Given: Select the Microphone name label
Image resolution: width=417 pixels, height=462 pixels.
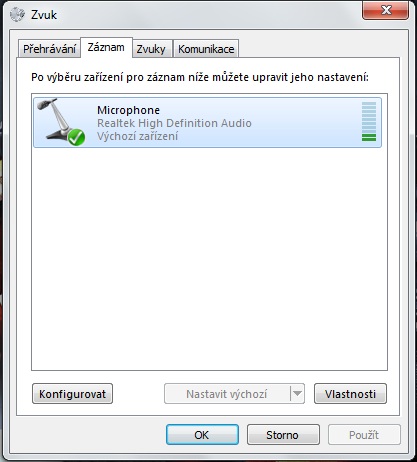Looking at the screenshot, I should 128,110.
